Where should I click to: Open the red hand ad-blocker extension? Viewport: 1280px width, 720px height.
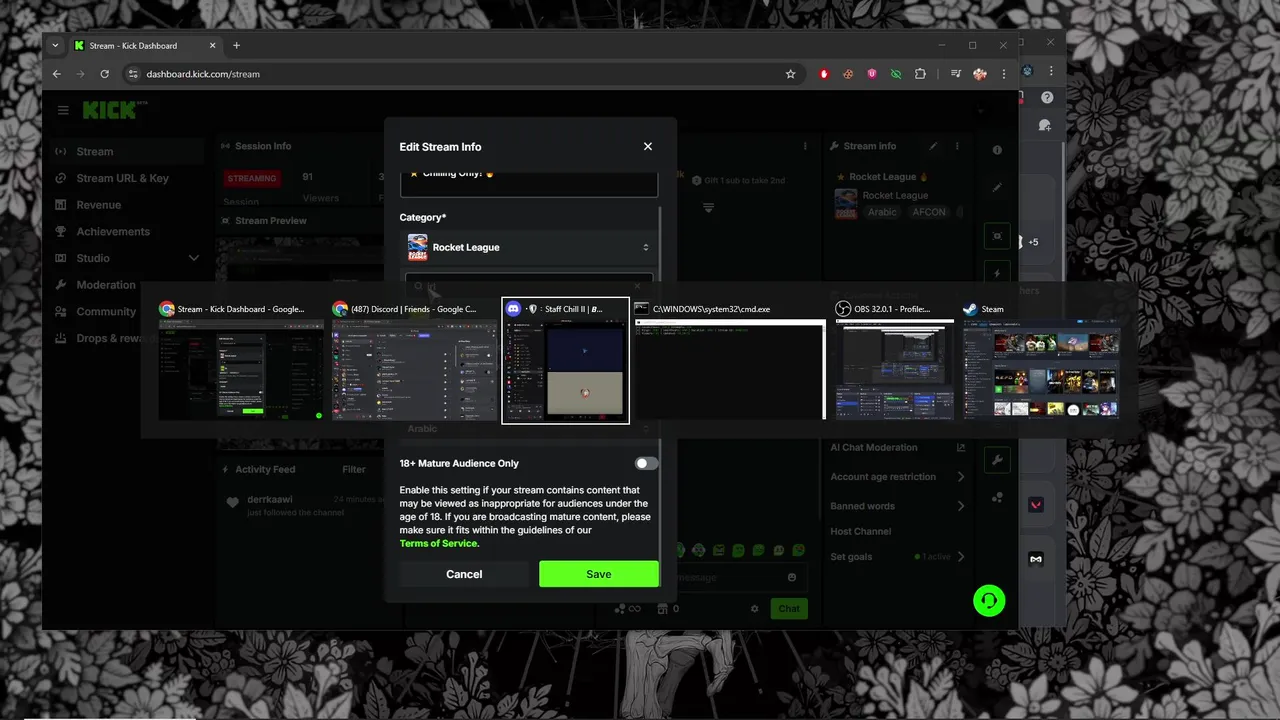tap(824, 74)
